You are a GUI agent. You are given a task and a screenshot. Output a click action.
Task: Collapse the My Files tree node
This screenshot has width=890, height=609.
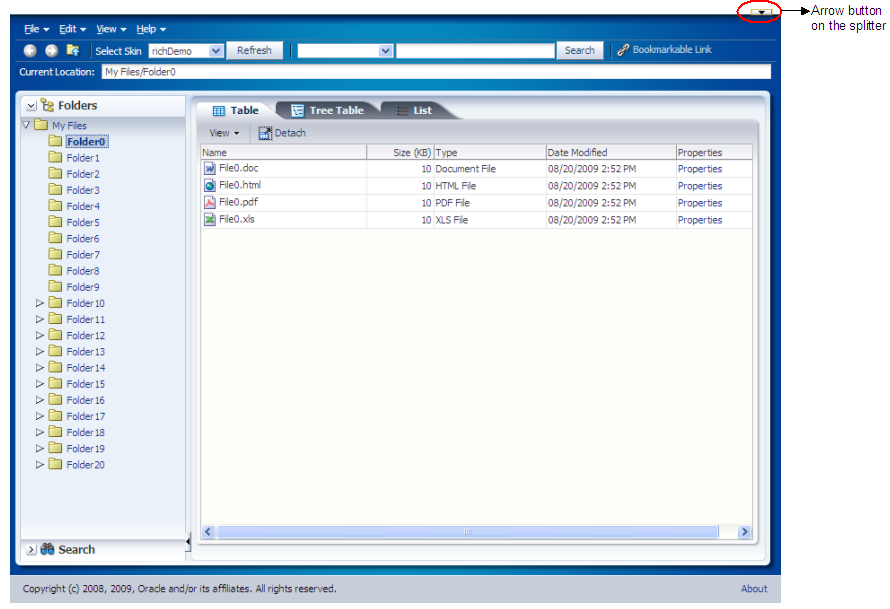pyautogui.click(x=26, y=125)
